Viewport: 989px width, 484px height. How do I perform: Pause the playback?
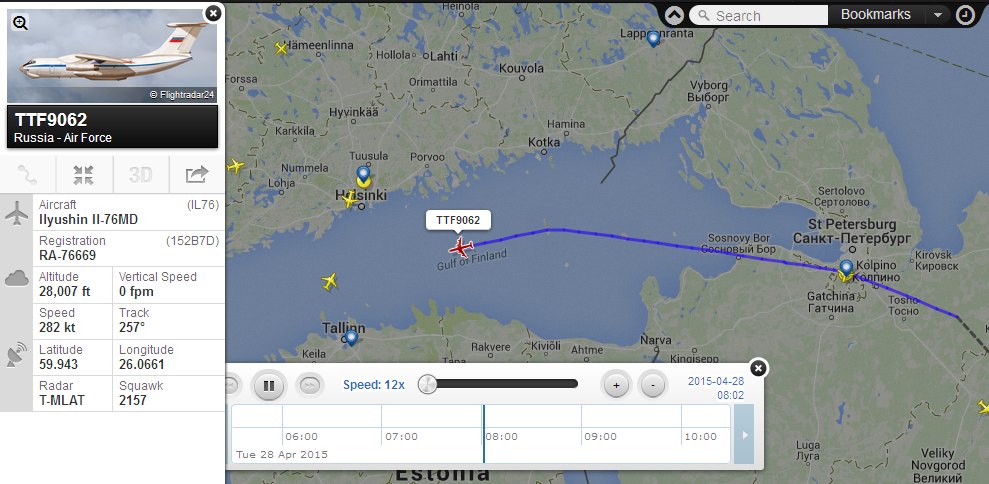click(x=269, y=385)
